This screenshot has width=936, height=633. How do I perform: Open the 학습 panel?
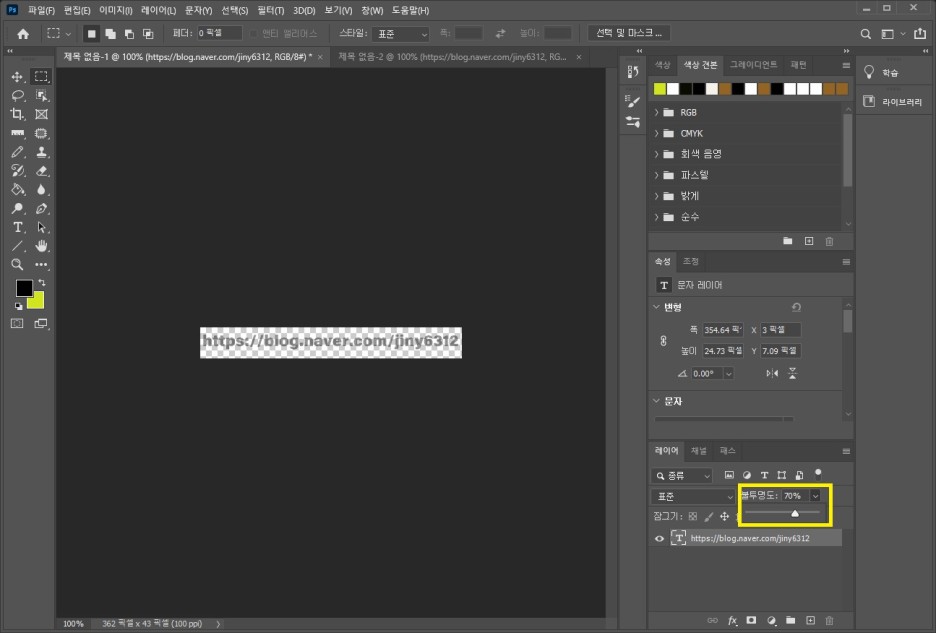[882, 72]
